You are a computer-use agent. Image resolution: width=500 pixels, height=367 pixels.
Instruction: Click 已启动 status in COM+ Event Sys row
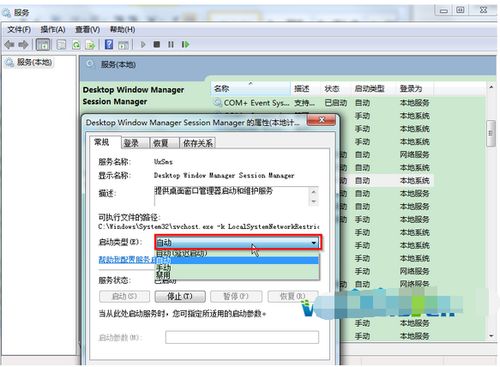336,103
